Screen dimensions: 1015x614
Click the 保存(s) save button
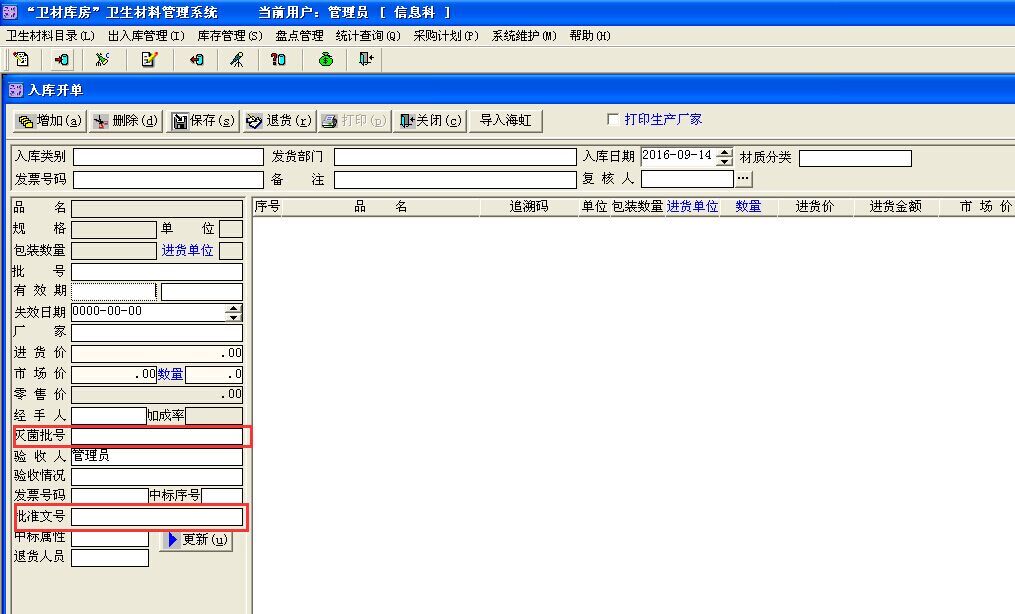203,121
